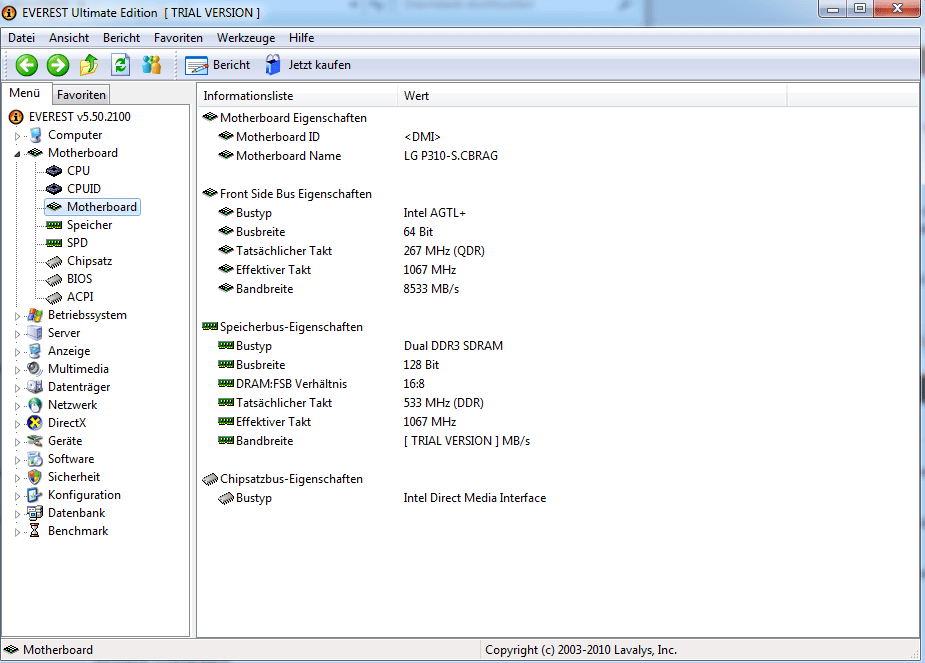Screen dimensions: 925x663
Task: Click Betriebssystem Windows flag icon
Action: [35, 315]
